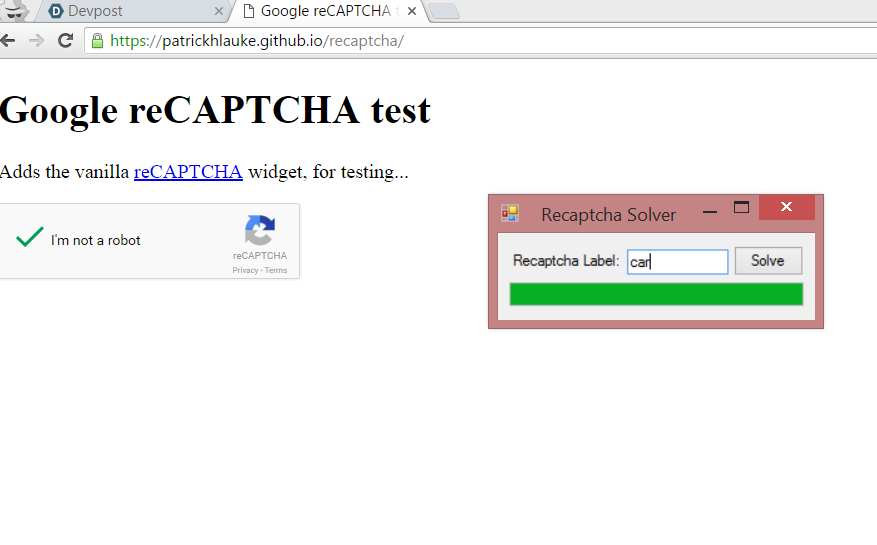The image size is (877, 545).
Task: Click the Recaptcha Solver title bar text
Action: click(x=608, y=215)
